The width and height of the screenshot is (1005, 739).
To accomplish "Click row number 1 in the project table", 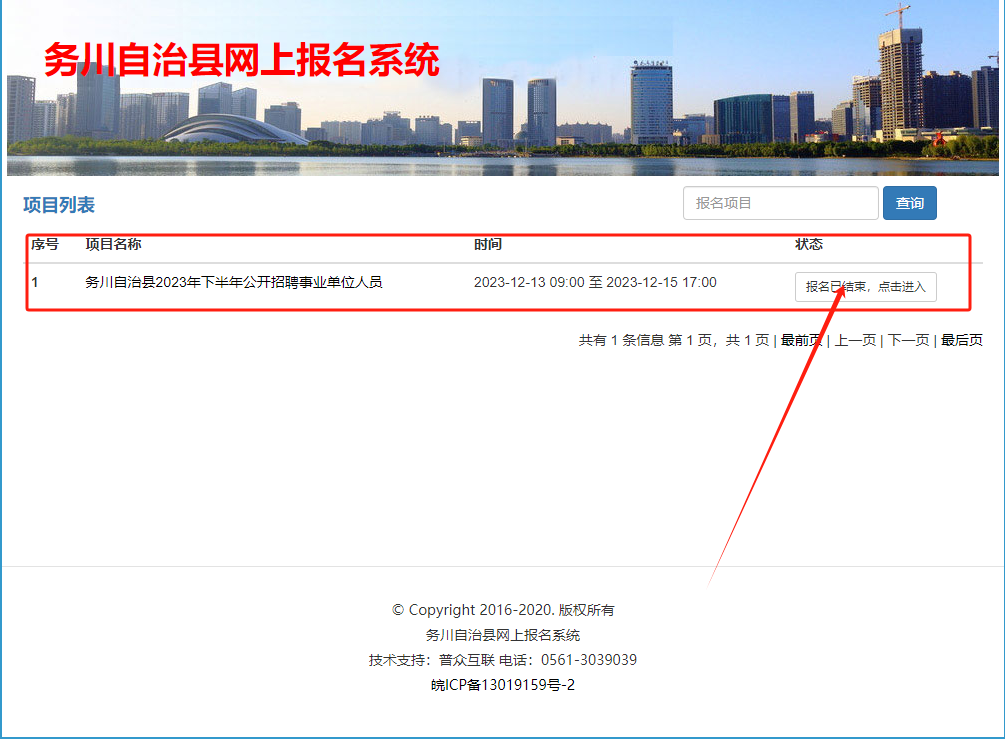I will click(x=35, y=282).
